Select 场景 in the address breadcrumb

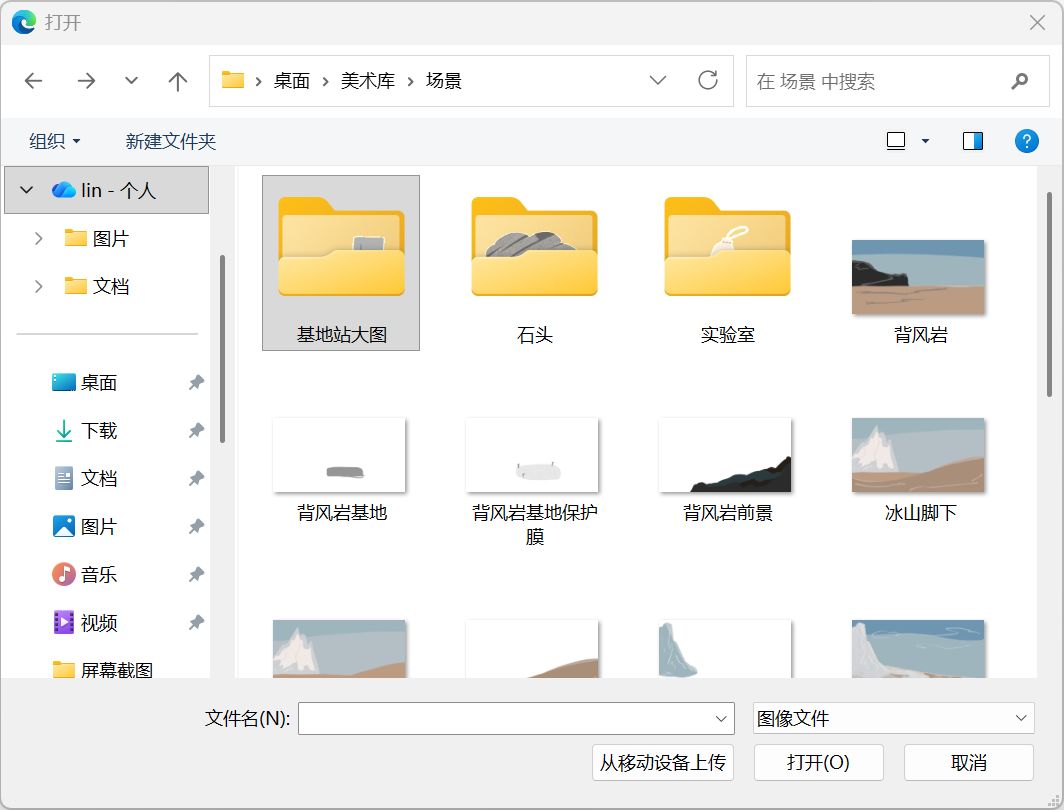tap(444, 81)
